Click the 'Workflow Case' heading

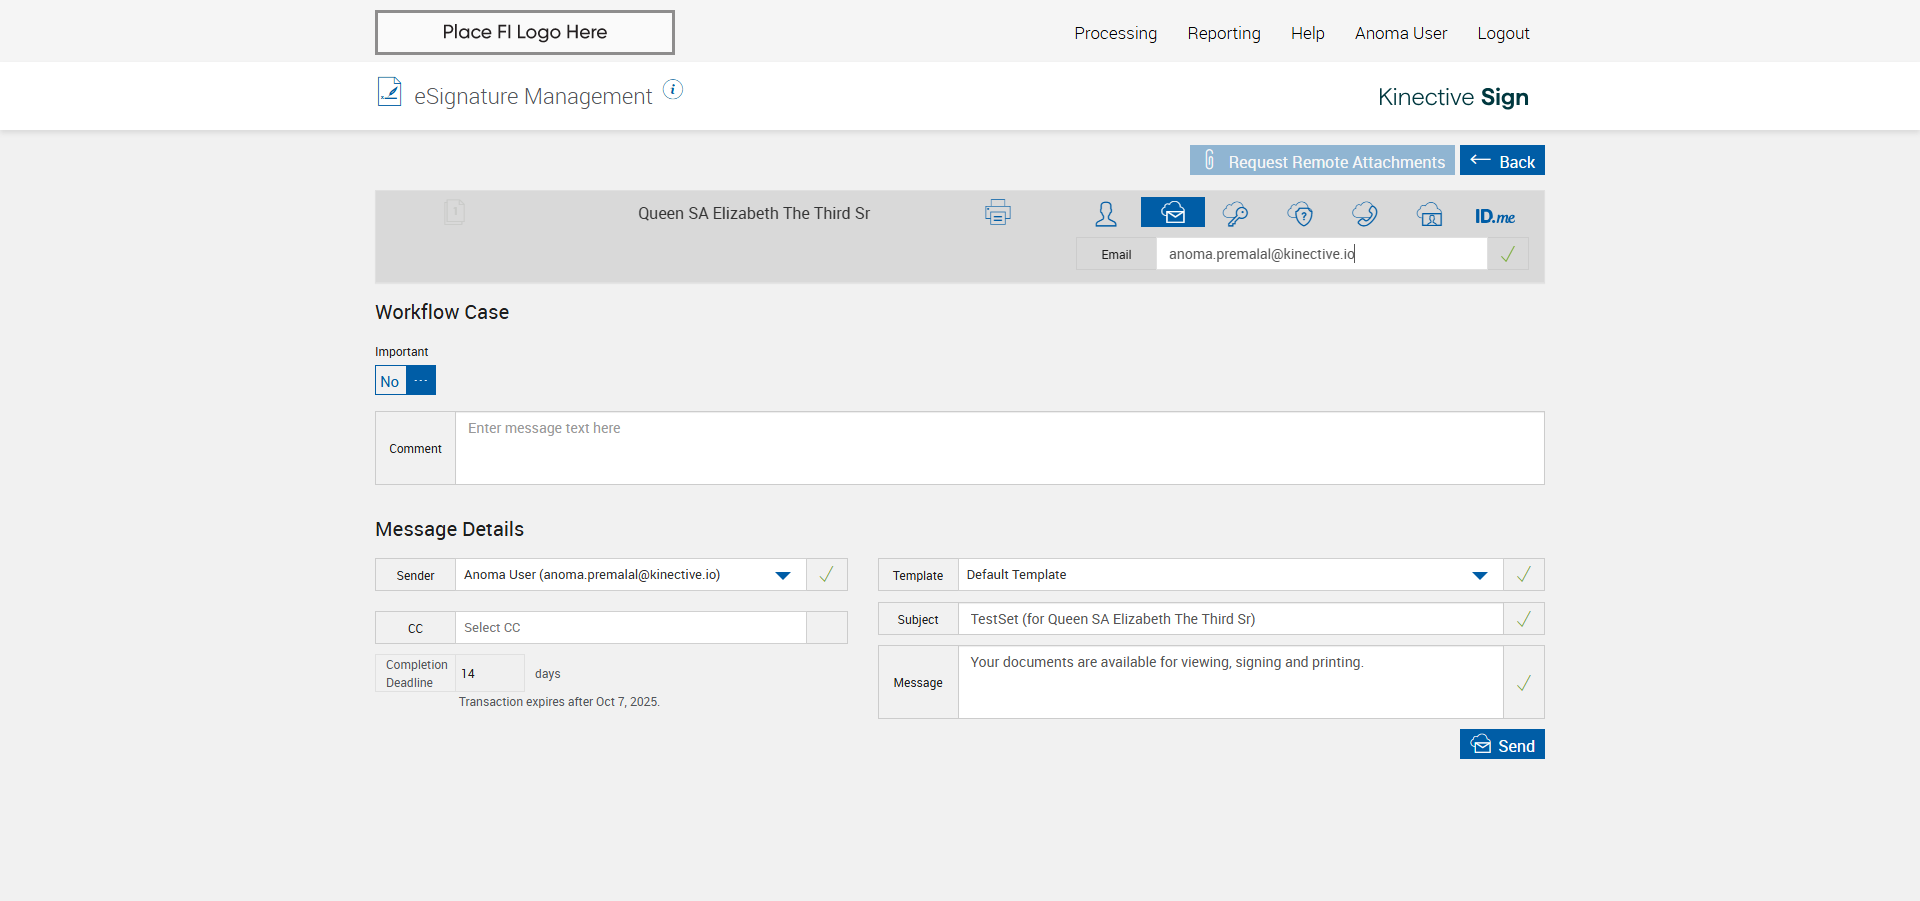442,312
